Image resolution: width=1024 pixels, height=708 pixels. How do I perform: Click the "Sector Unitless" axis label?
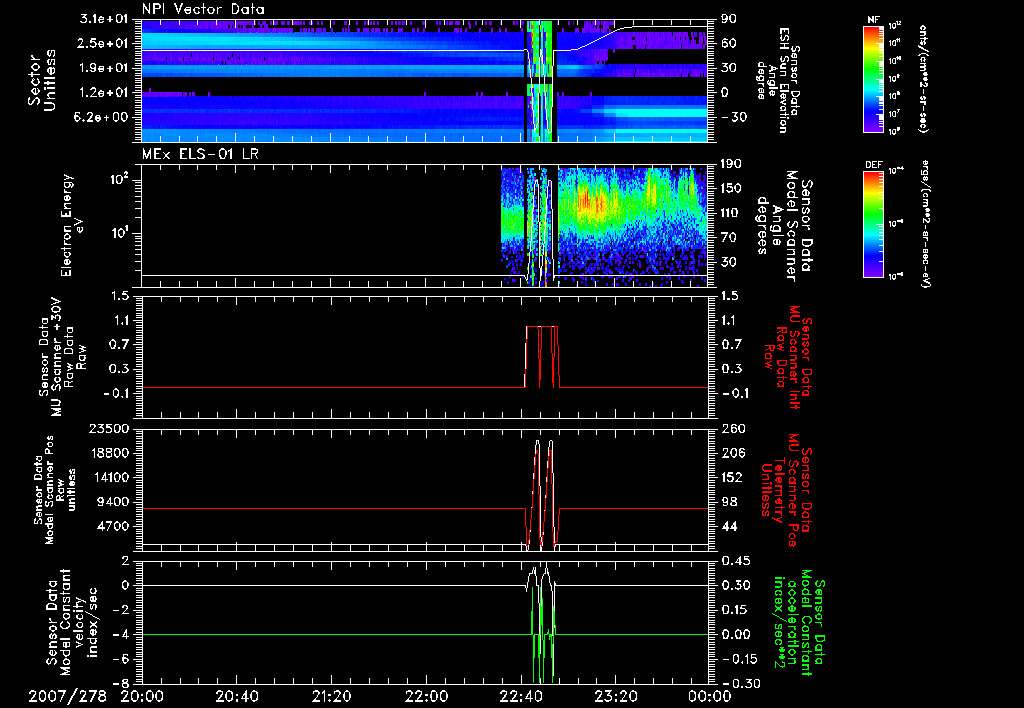(x=42, y=80)
